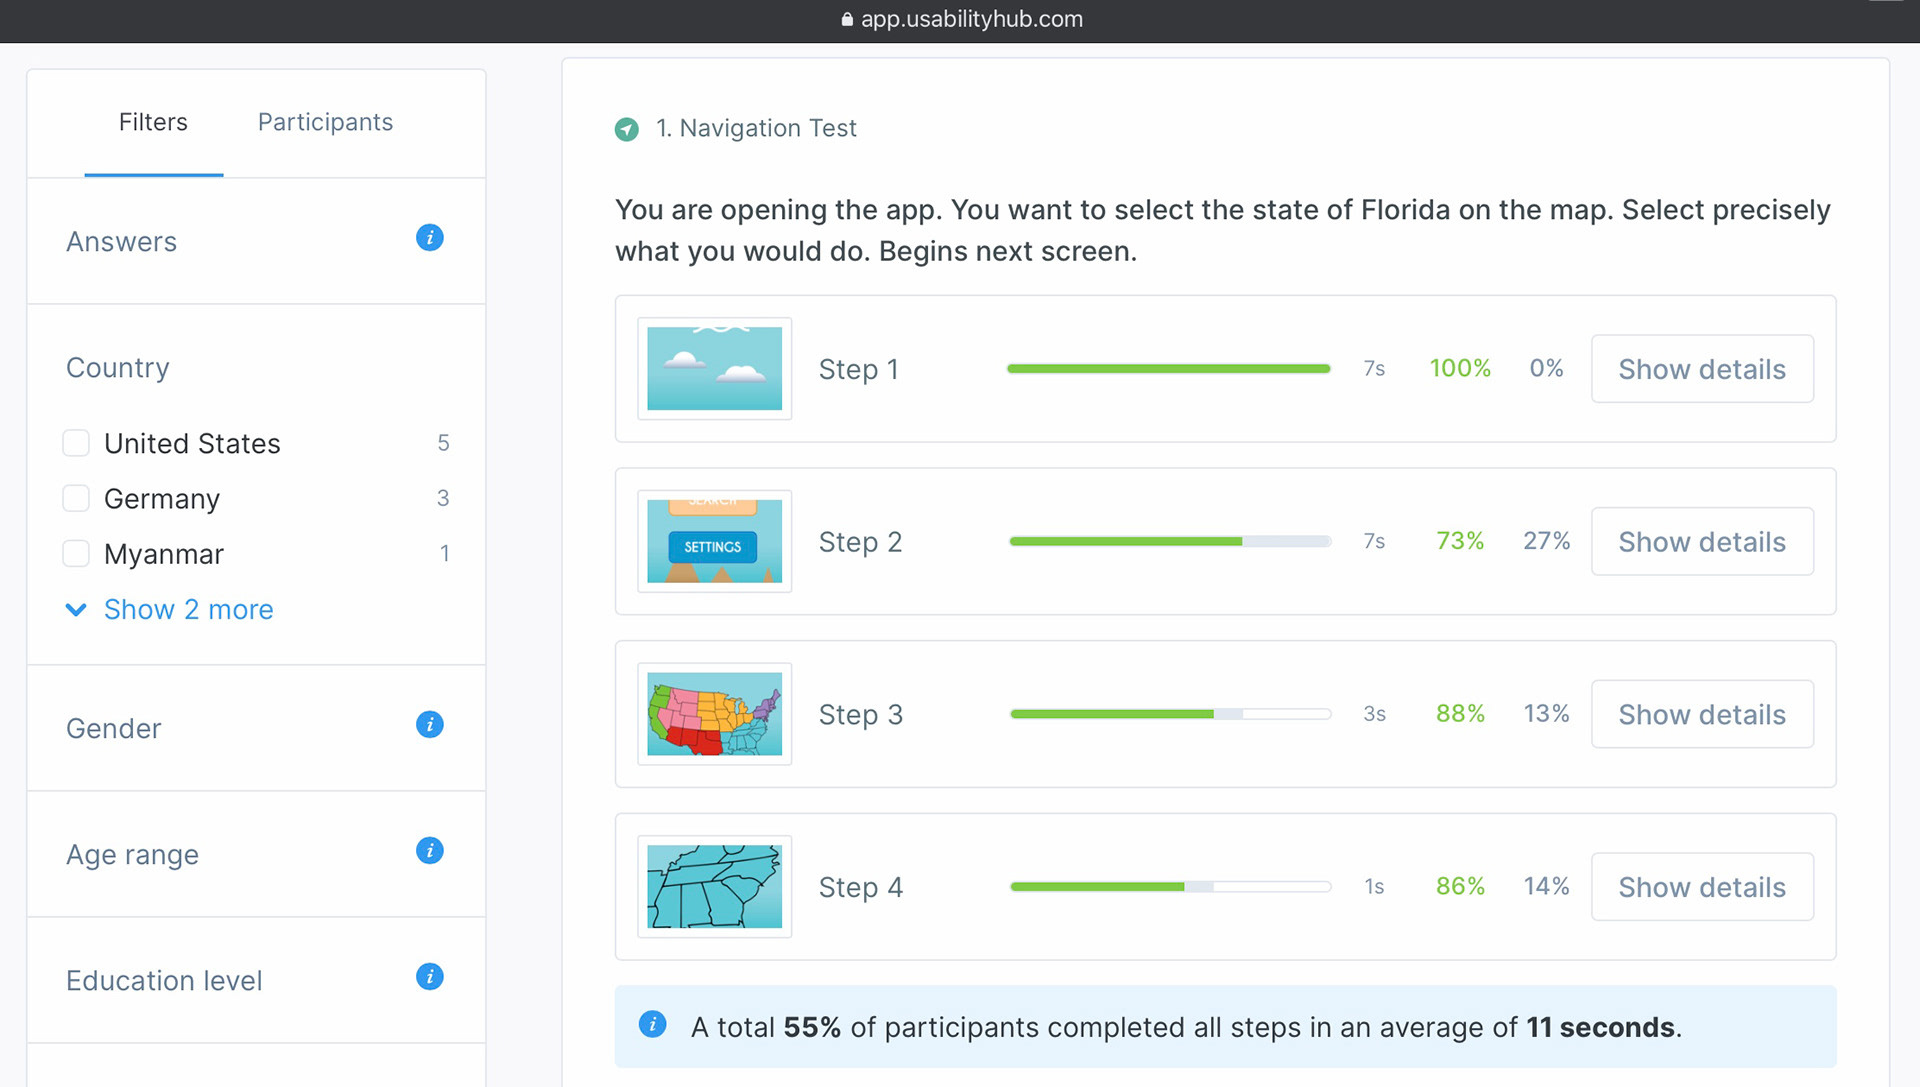Image resolution: width=1920 pixels, height=1087 pixels.
Task: Show details for Step 3
Action: coord(1702,714)
